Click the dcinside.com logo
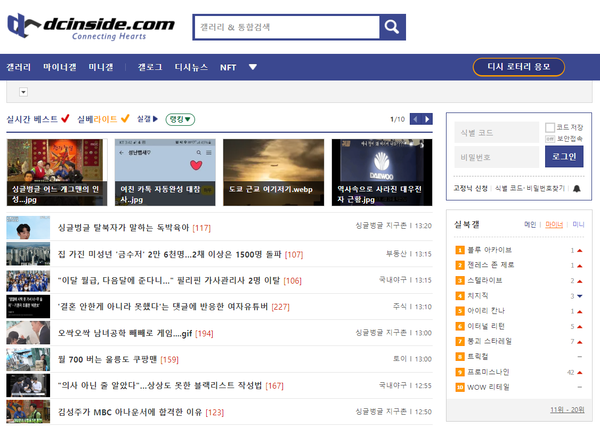The image size is (600, 427). [x=91, y=26]
